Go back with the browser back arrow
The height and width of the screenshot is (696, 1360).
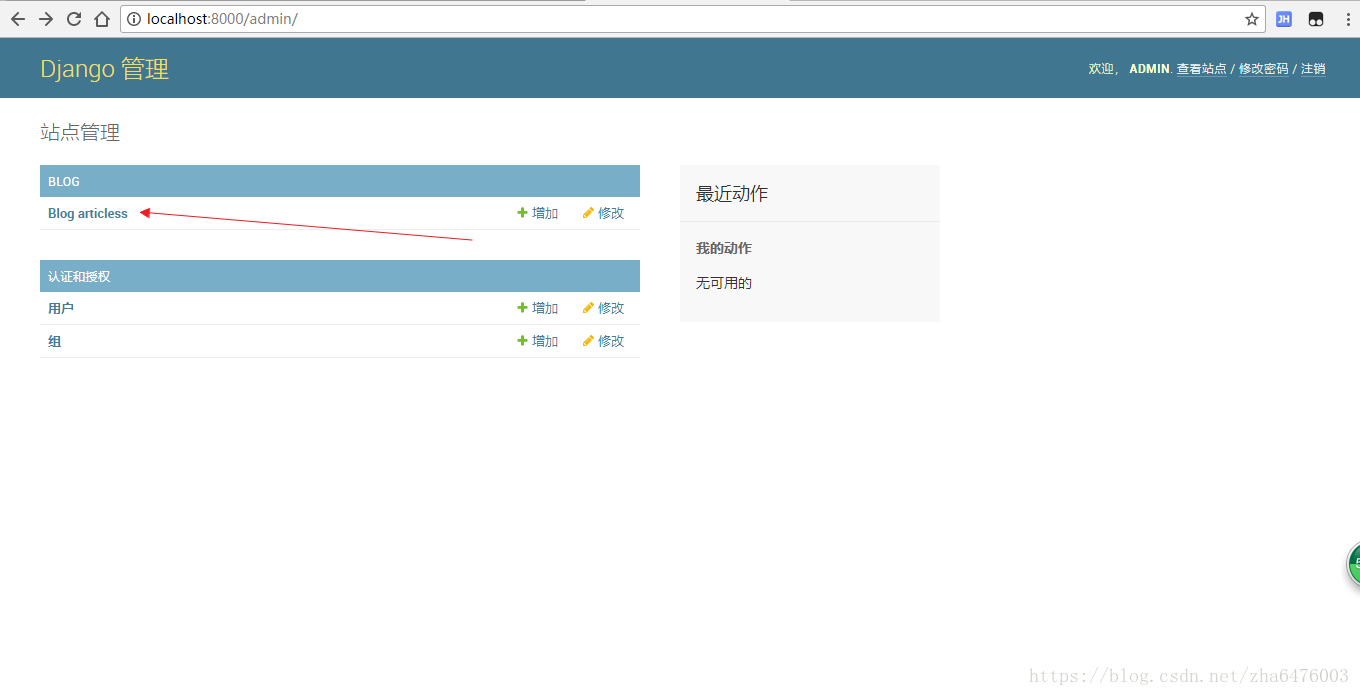click(18, 19)
